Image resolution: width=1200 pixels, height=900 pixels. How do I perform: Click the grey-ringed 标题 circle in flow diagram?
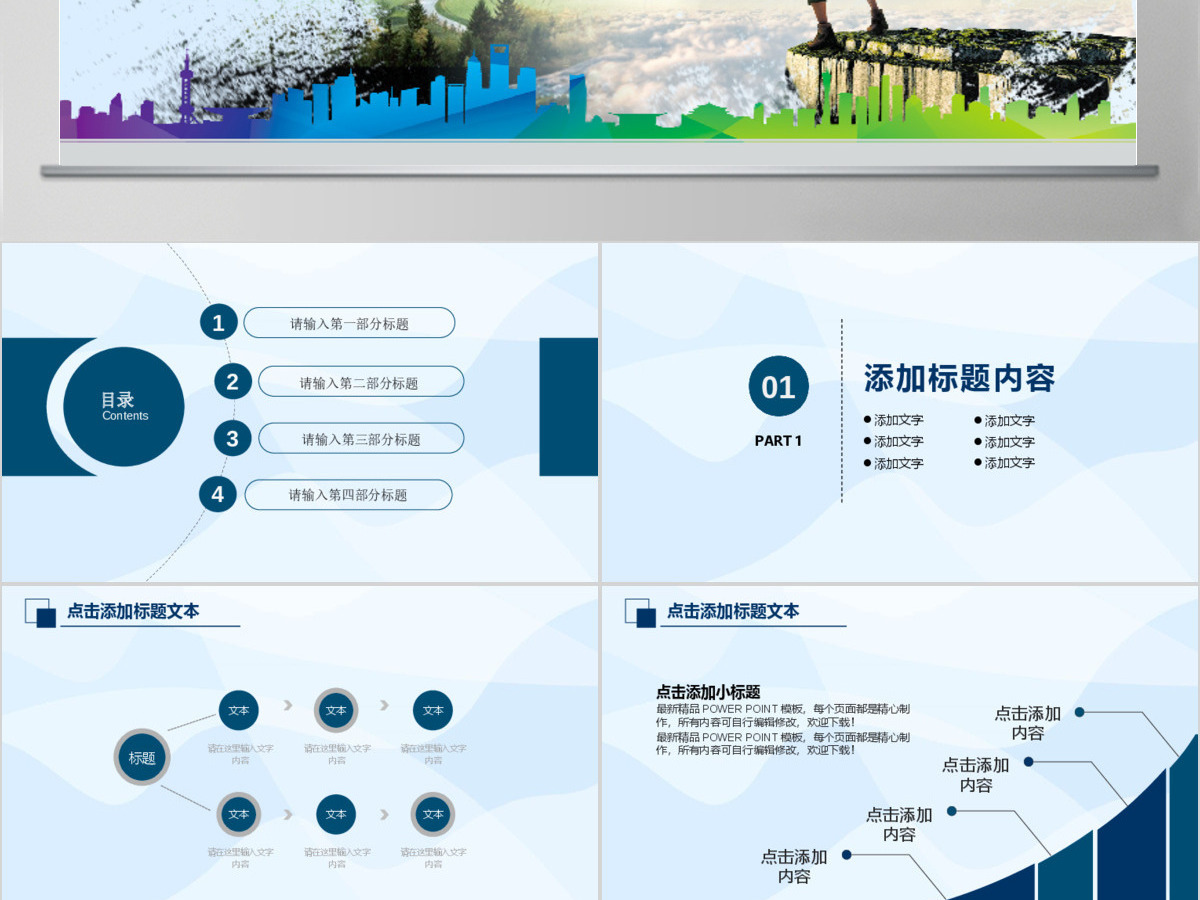(142, 757)
